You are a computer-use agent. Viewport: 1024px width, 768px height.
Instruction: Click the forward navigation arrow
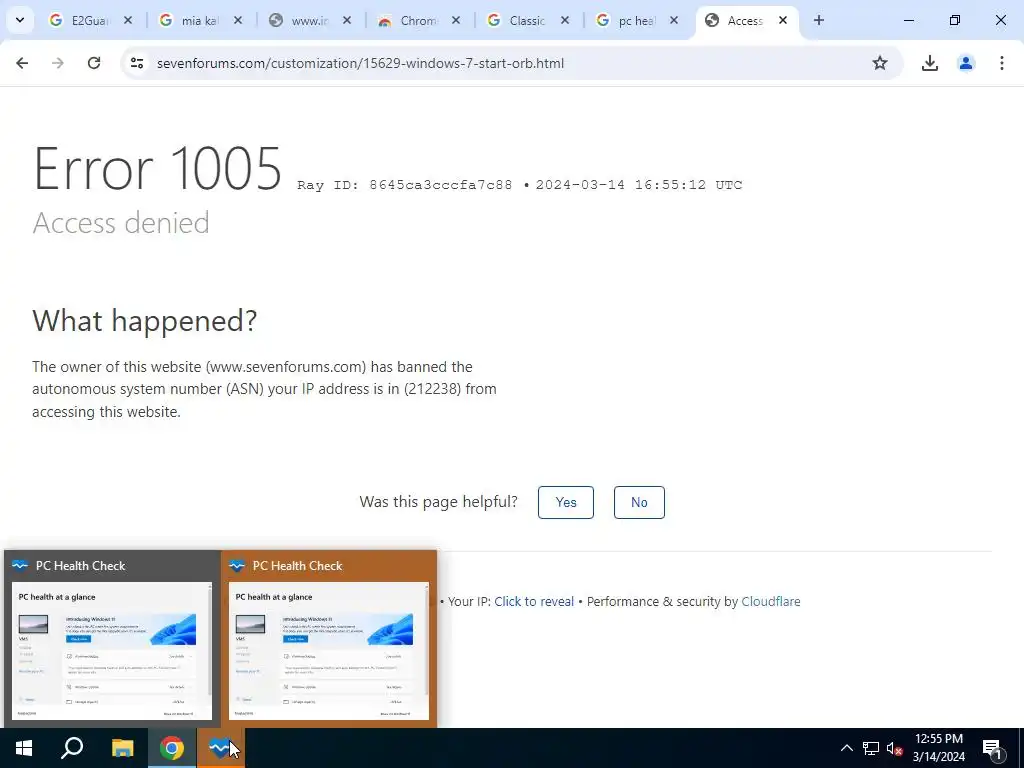[58, 63]
